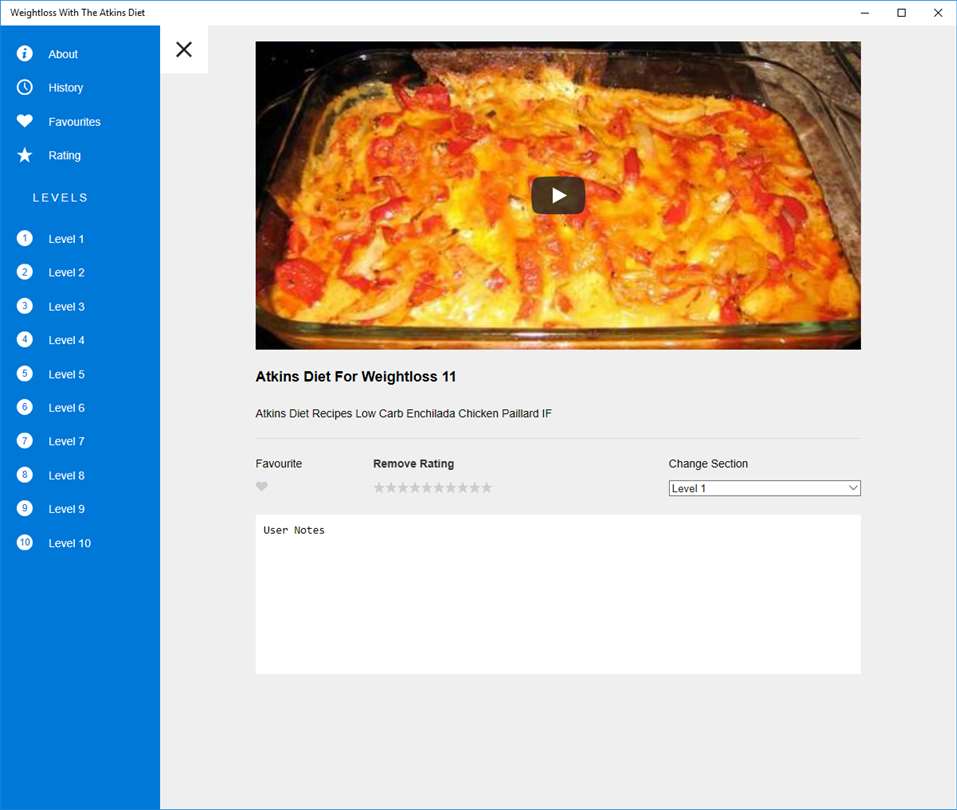Toggle the Favourite heart under Favourite label
957x810 pixels.
(261, 486)
